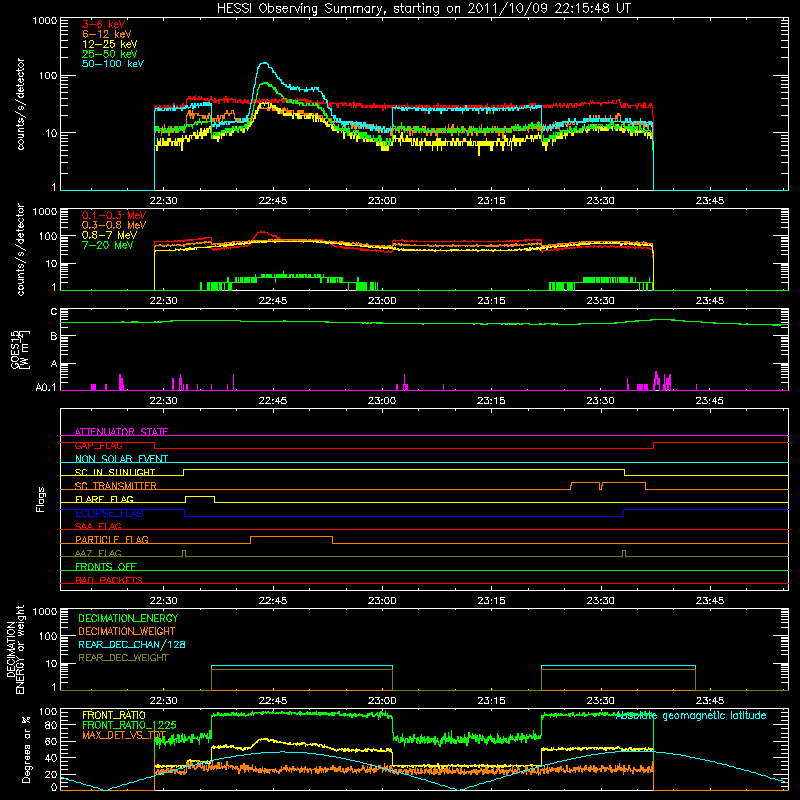
Task: Select the FLARE_FLAG label
Action: (x=104, y=499)
